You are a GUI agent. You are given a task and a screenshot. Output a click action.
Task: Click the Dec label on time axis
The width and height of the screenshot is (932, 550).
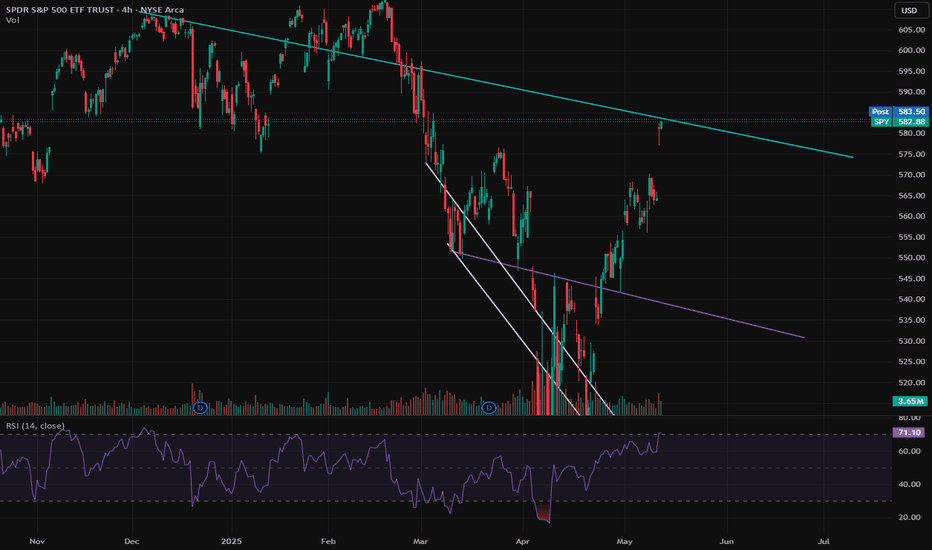pyautogui.click(x=131, y=541)
